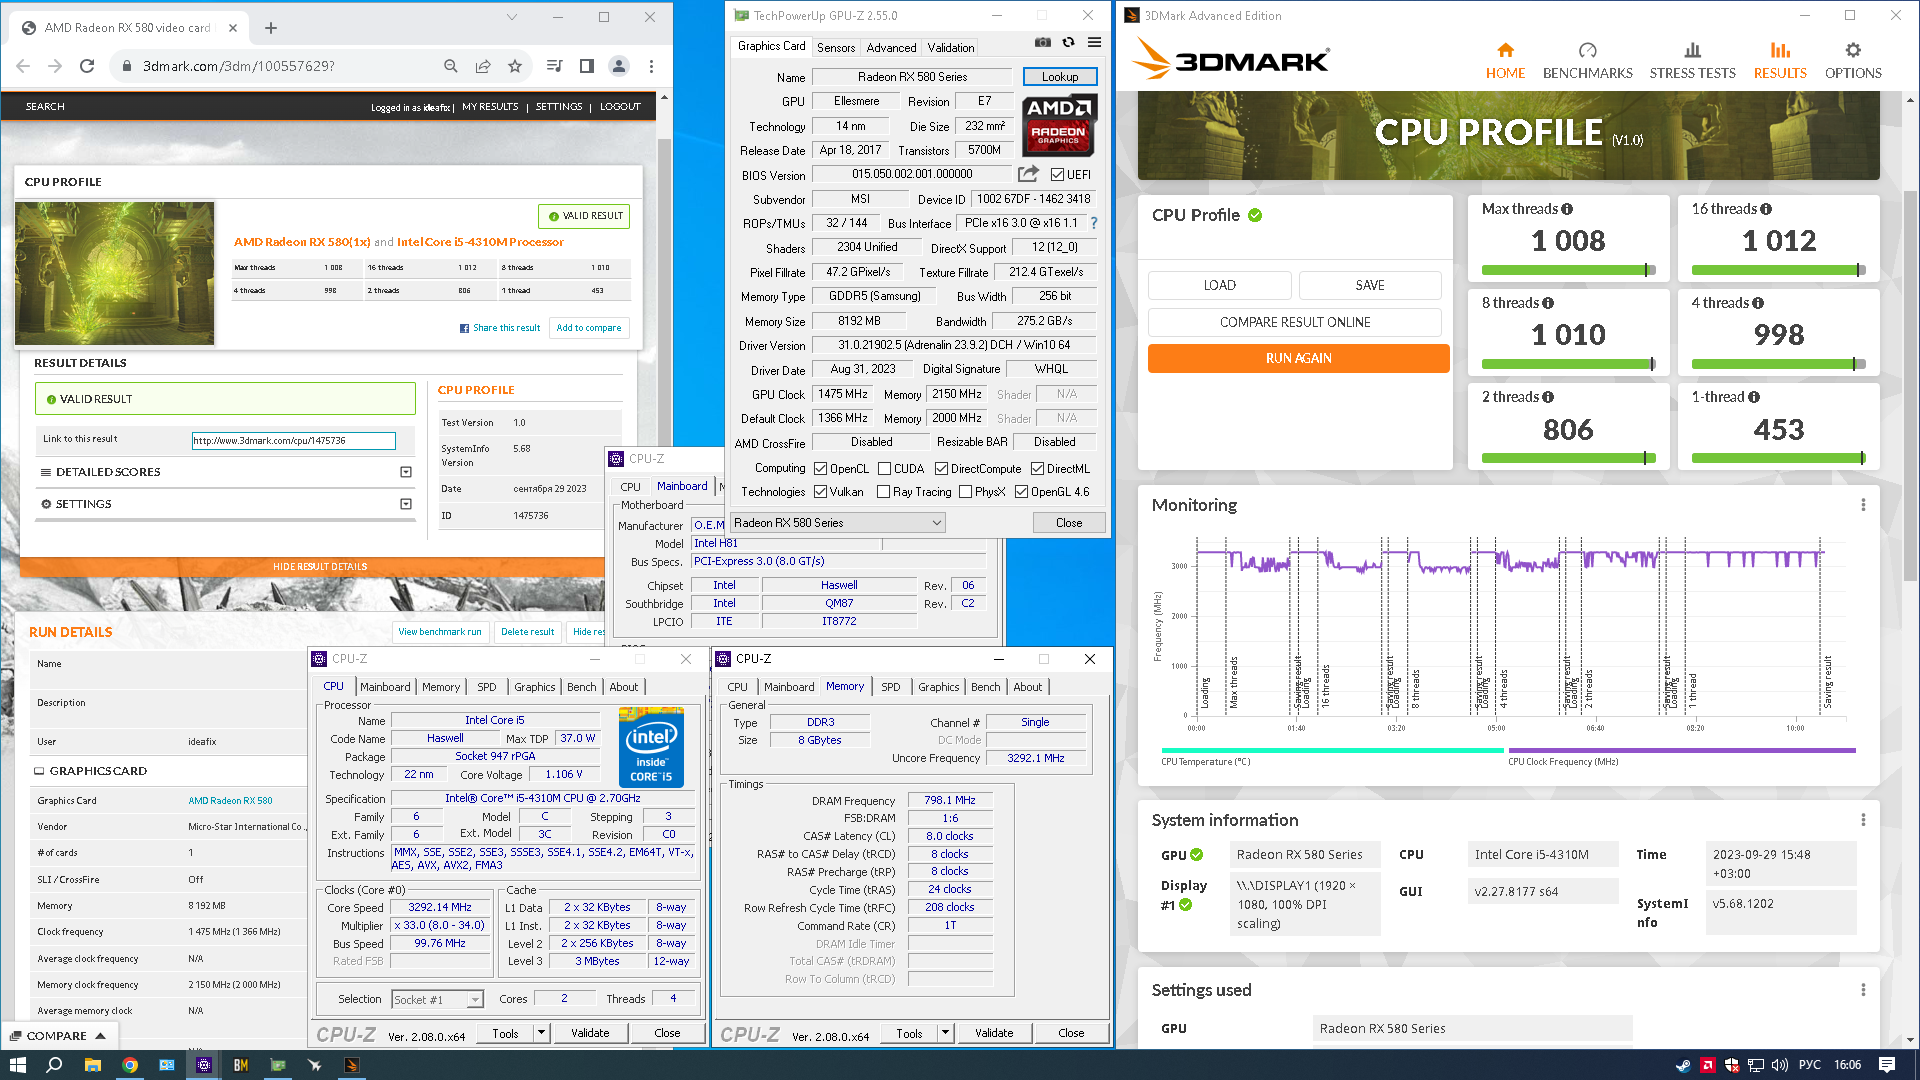Viewport: 1920px width, 1080px height.
Task: Open Chrome share page icon
Action: click(x=483, y=66)
